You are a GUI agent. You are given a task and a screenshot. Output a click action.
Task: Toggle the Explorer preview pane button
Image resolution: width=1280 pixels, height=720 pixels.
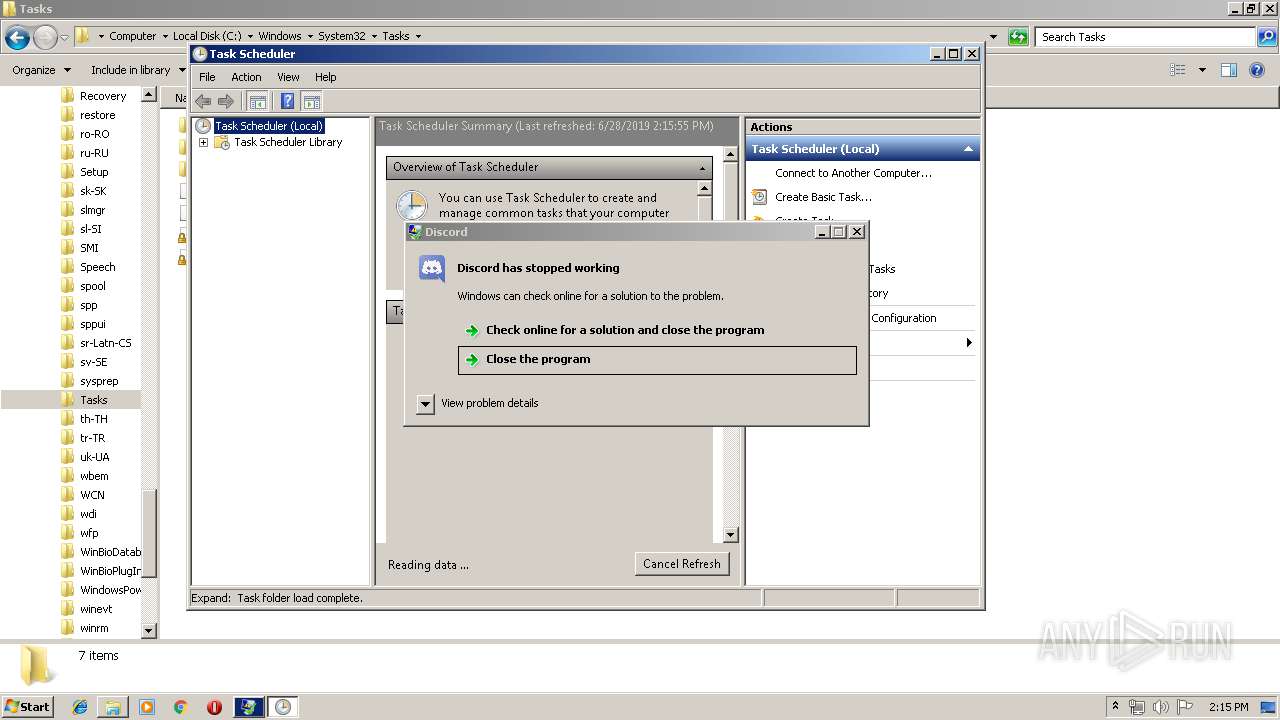click(x=1229, y=70)
